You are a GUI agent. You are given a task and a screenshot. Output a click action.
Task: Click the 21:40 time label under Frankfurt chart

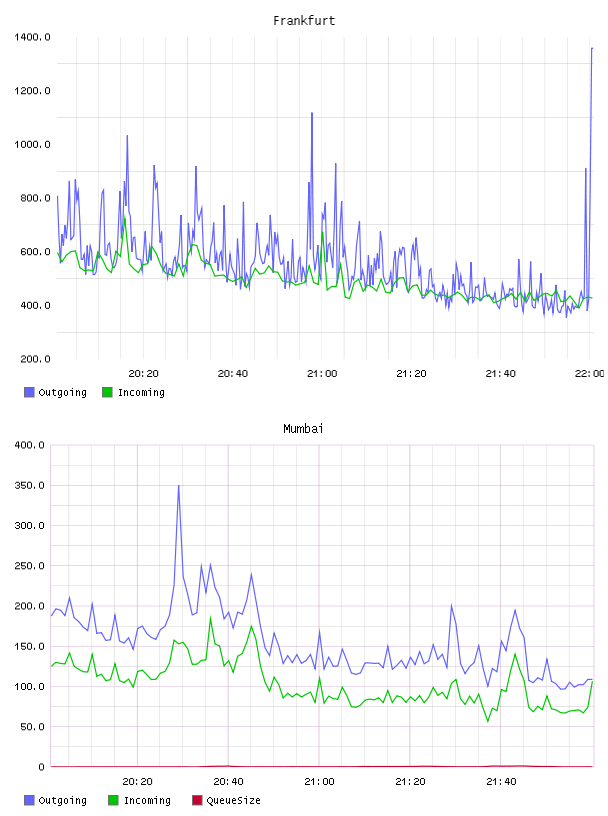point(501,374)
